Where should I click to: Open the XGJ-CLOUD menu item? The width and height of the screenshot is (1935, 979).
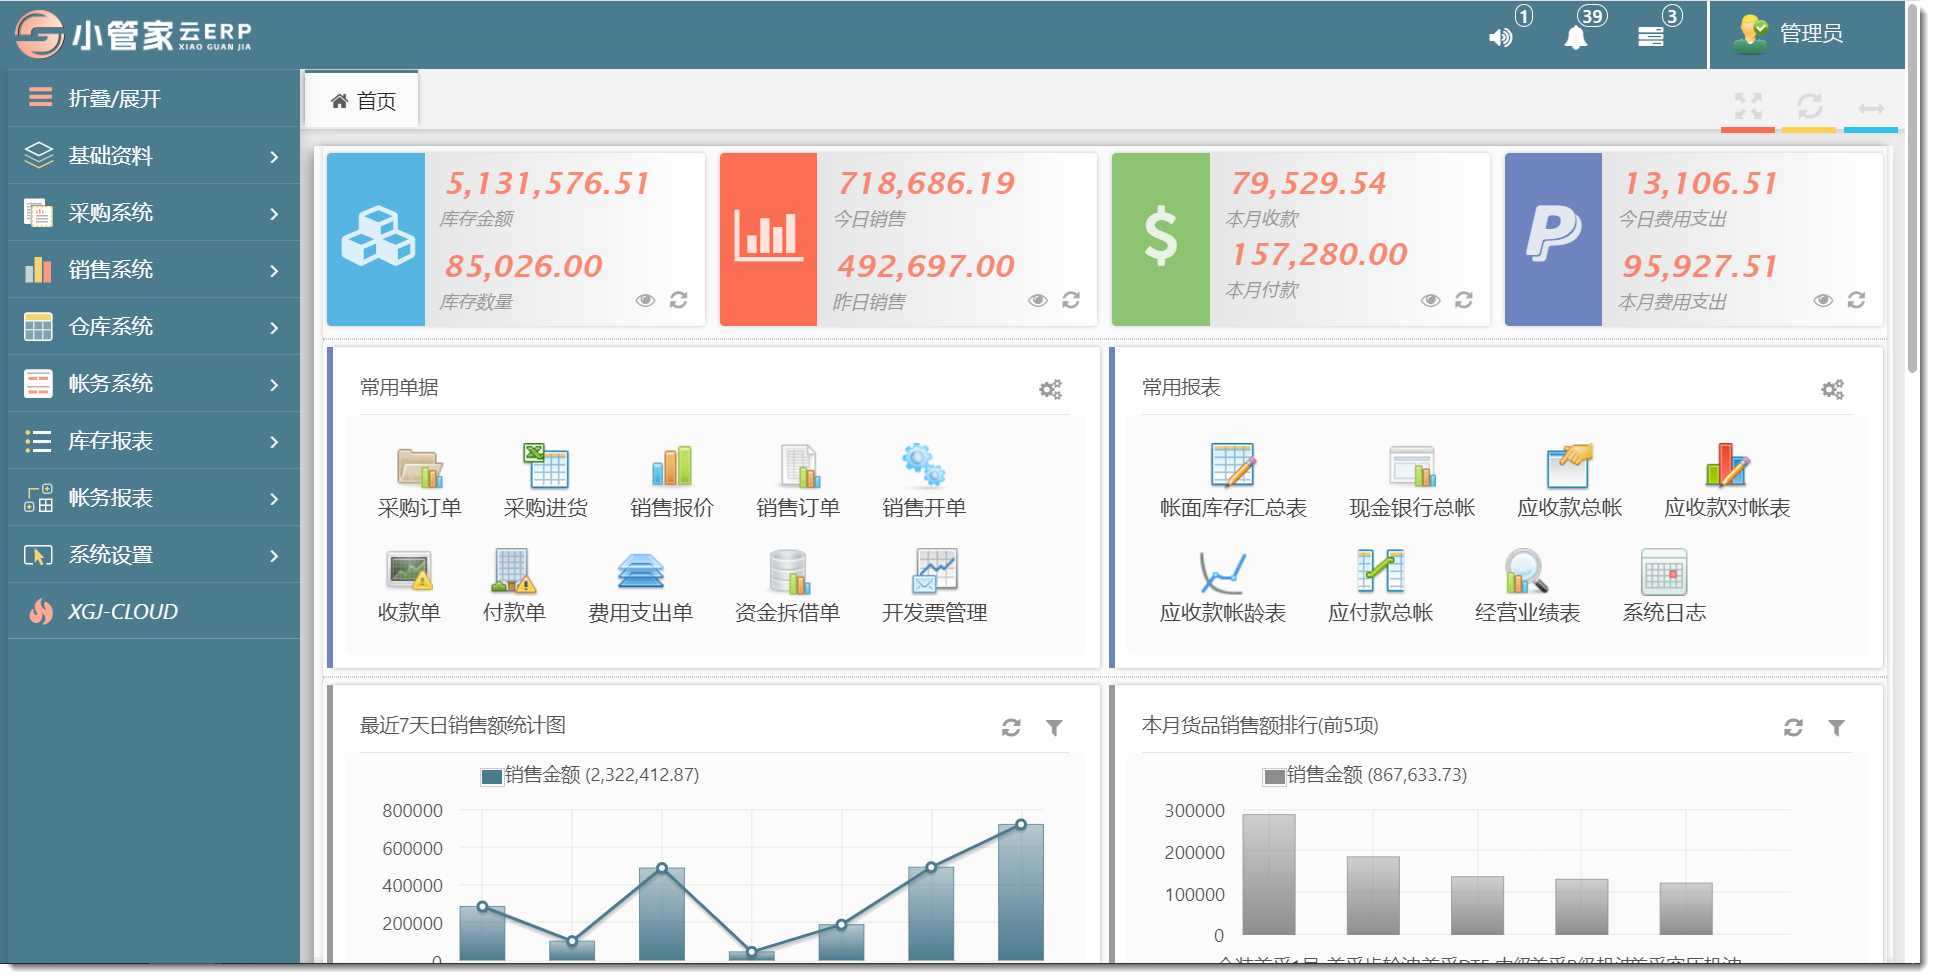[x=154, y=611]
